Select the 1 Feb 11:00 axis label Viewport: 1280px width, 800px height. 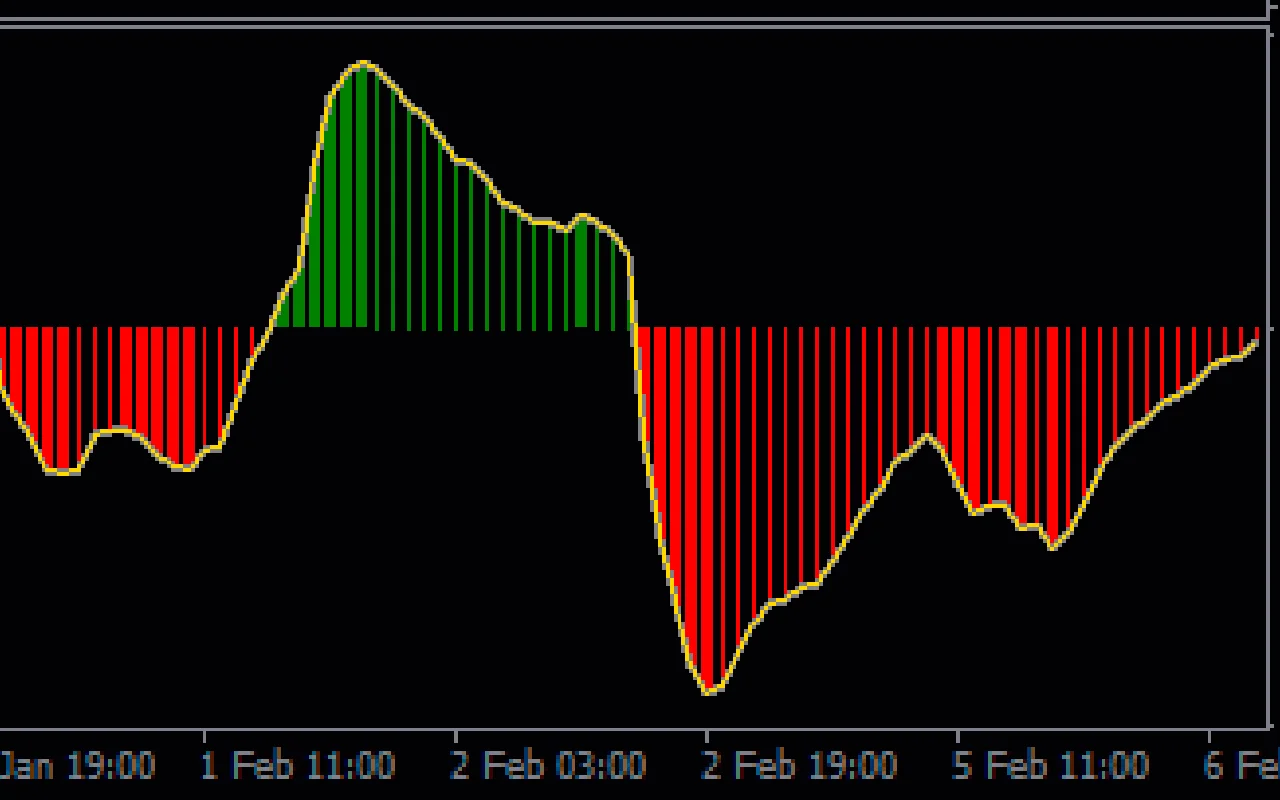300,766
